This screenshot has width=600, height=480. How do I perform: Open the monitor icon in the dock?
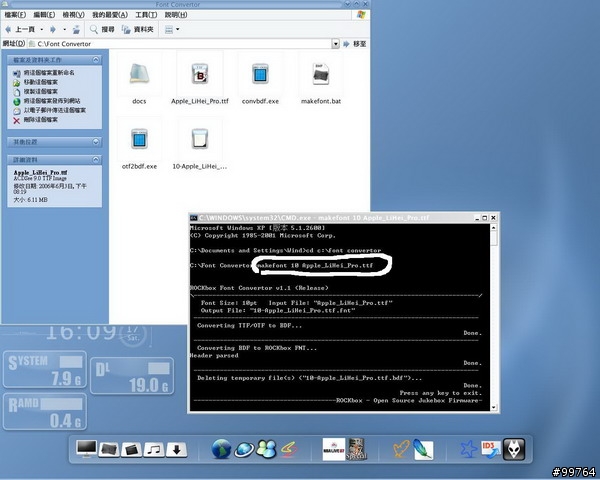(x=86, y=449)
